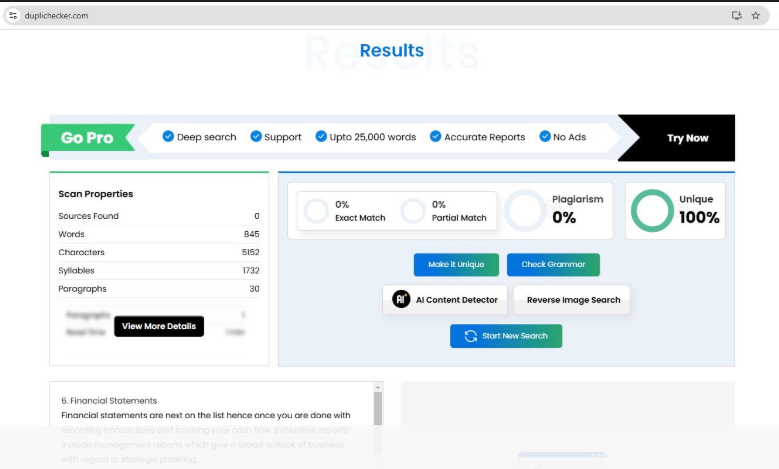The width and height of the screenshot is (779, 469).
Task: Click the Sources Found row value 0
Action: (256, 216)
